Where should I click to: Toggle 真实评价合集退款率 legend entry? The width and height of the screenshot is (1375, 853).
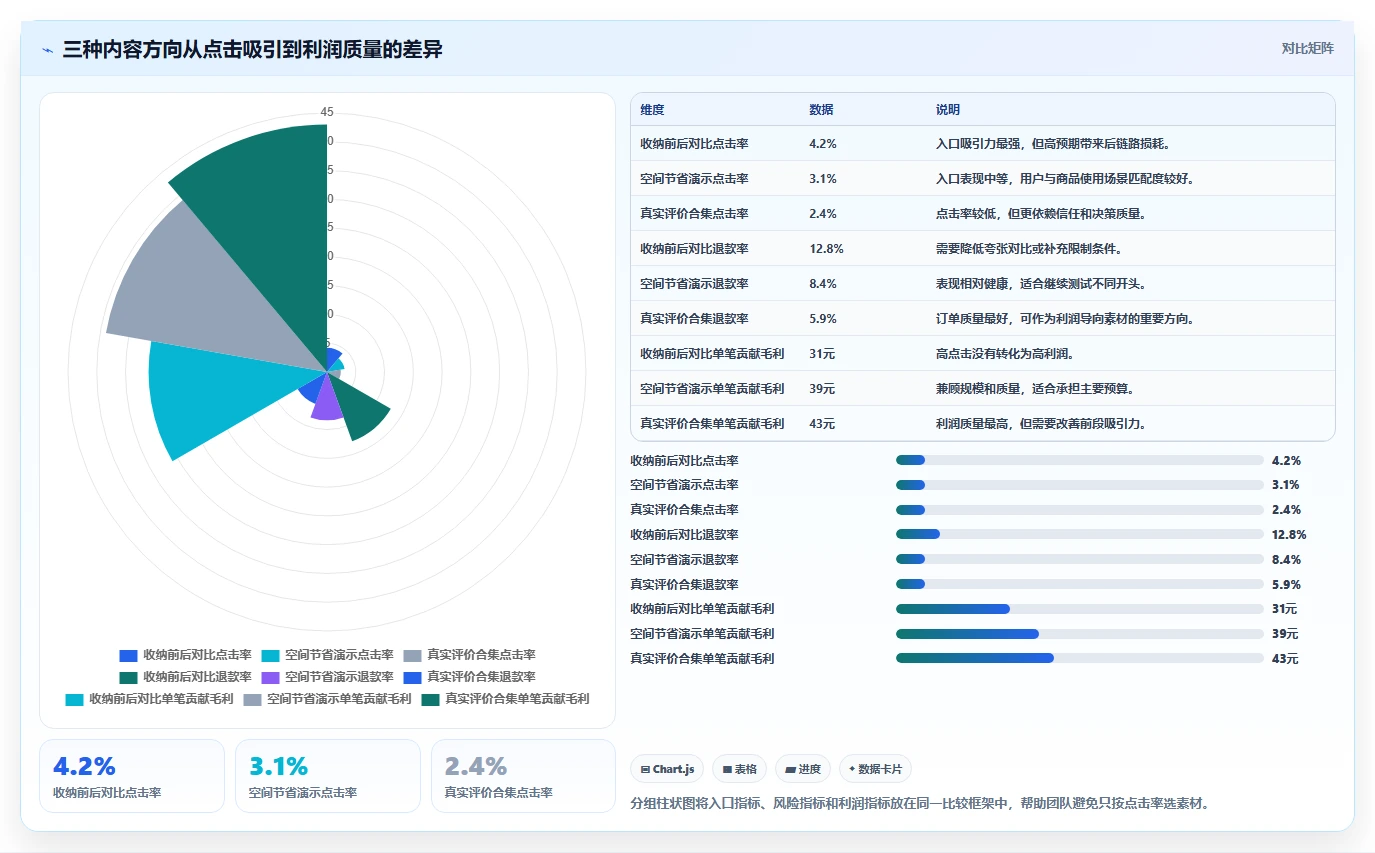469,677
